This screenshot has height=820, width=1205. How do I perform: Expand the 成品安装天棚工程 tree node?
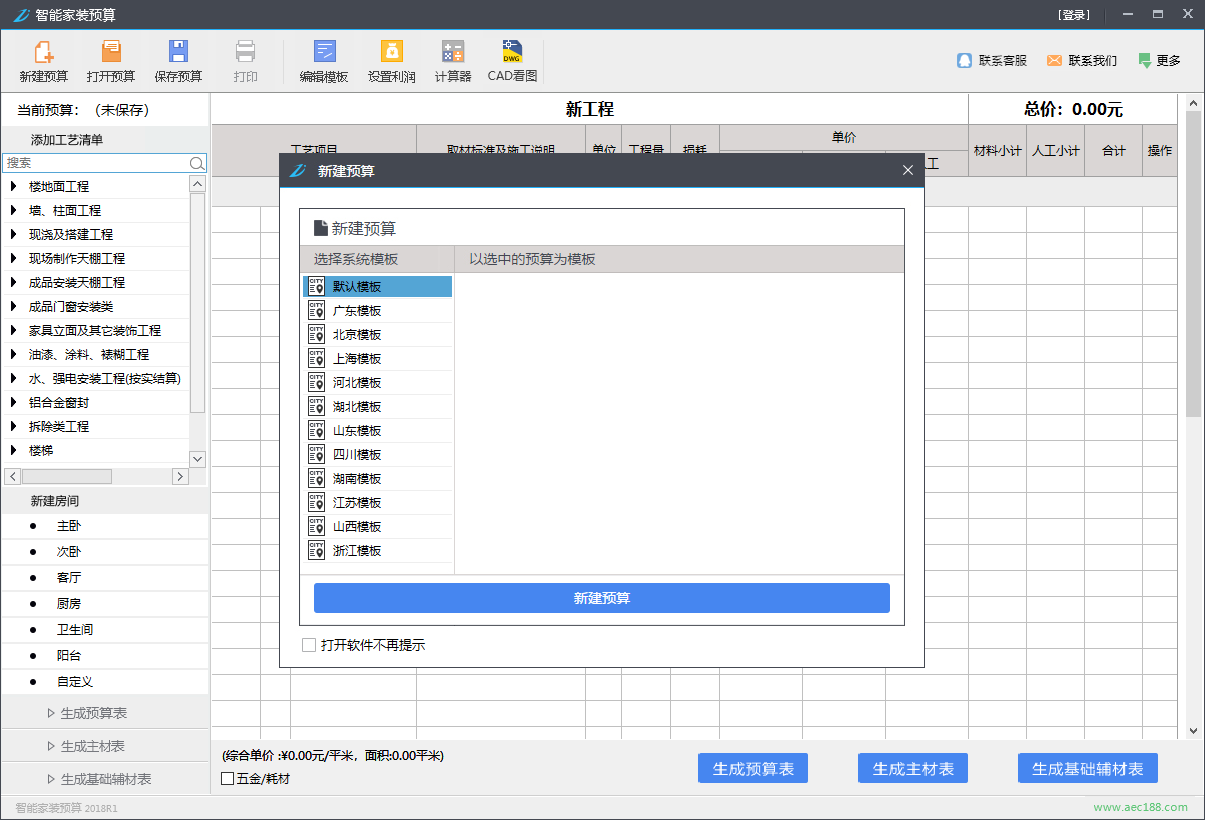click(x=14, y=282)
